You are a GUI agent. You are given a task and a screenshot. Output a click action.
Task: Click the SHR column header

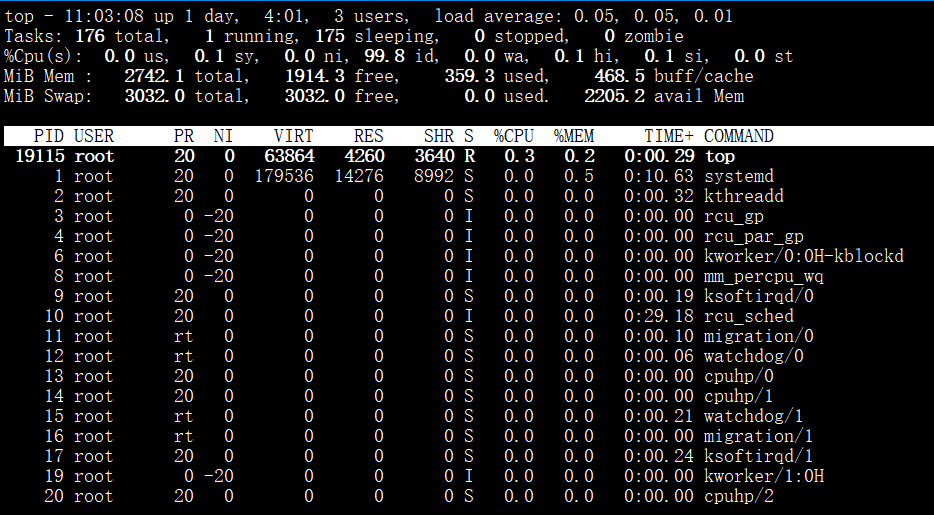pyautogui.click(x=439, y=136)
